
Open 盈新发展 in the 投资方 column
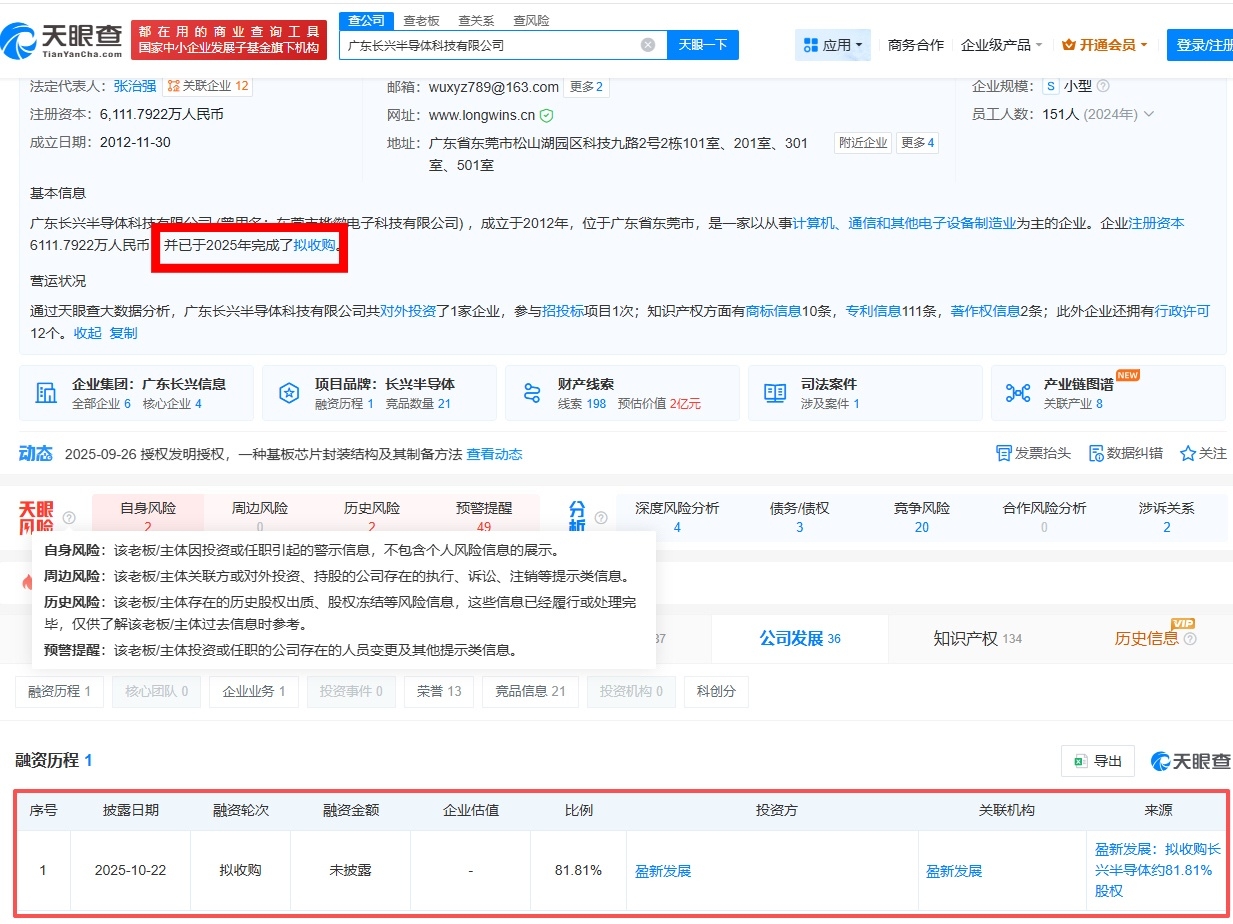pyautogui.click(x=663, y=871)
